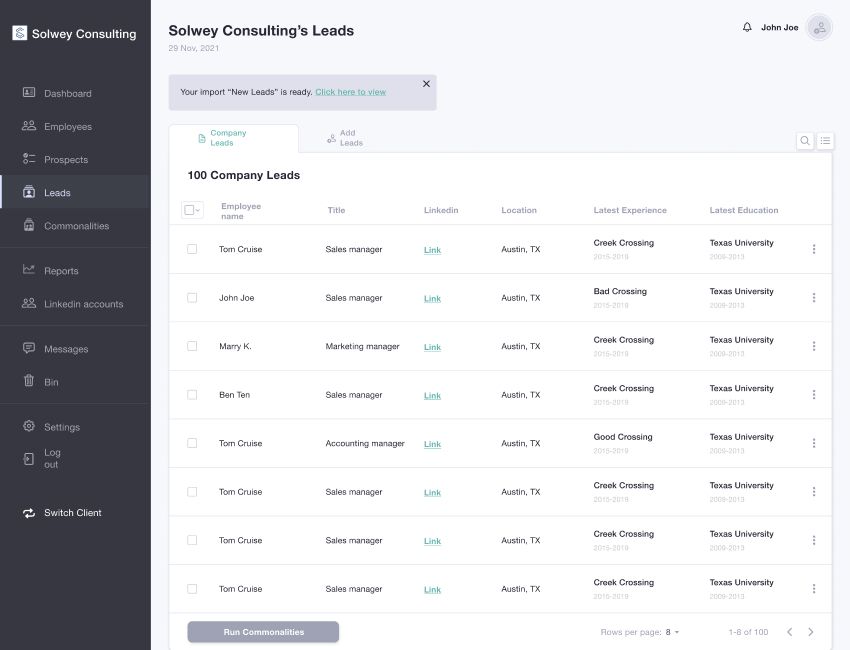
Task: Open Messages in the sidebar
Action: (x=66, y=349)
